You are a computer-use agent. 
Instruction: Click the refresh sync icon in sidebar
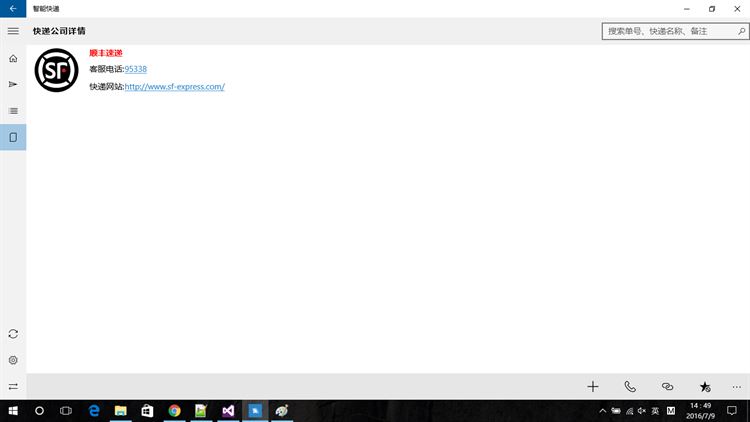pos(13,334)
